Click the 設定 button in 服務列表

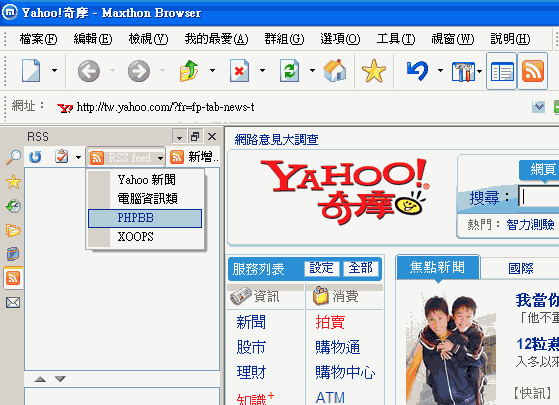point(322,268)
